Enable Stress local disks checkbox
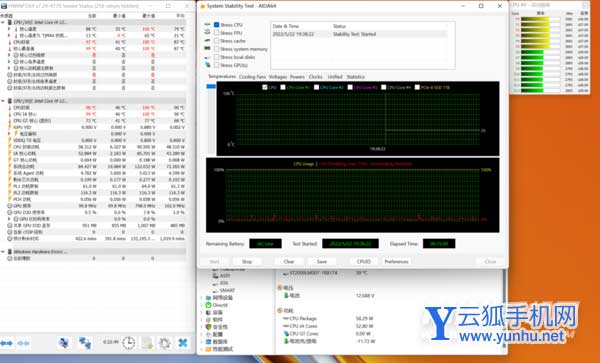This screenshot has width=600, height=363. point(217,57)
